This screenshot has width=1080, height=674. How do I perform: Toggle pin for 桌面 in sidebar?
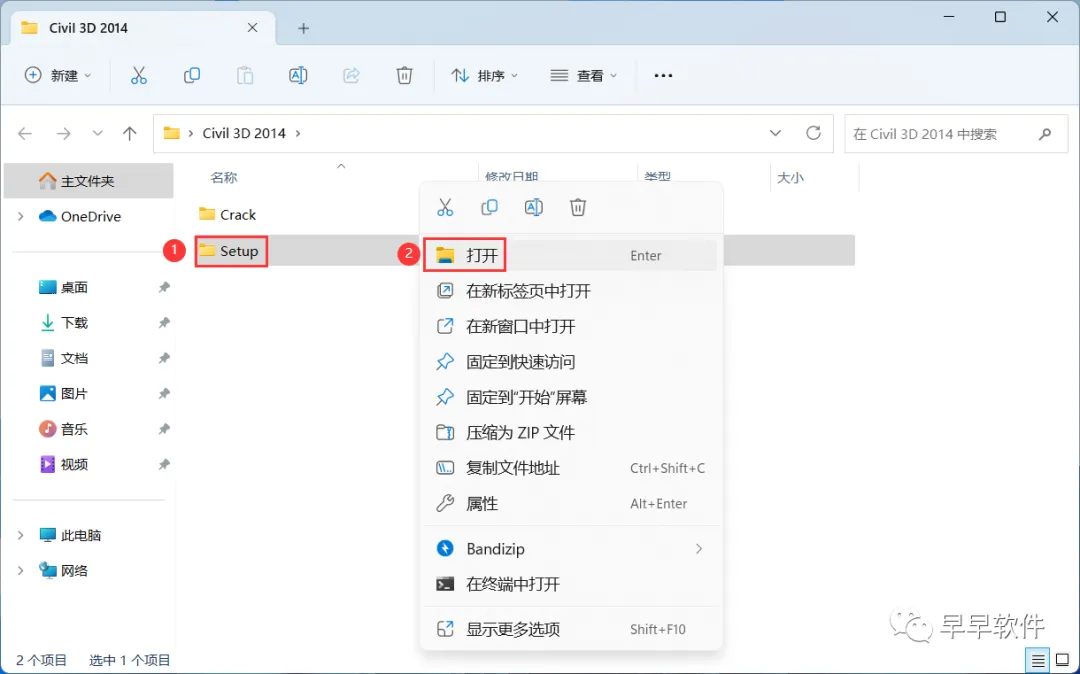pos(164,287)
